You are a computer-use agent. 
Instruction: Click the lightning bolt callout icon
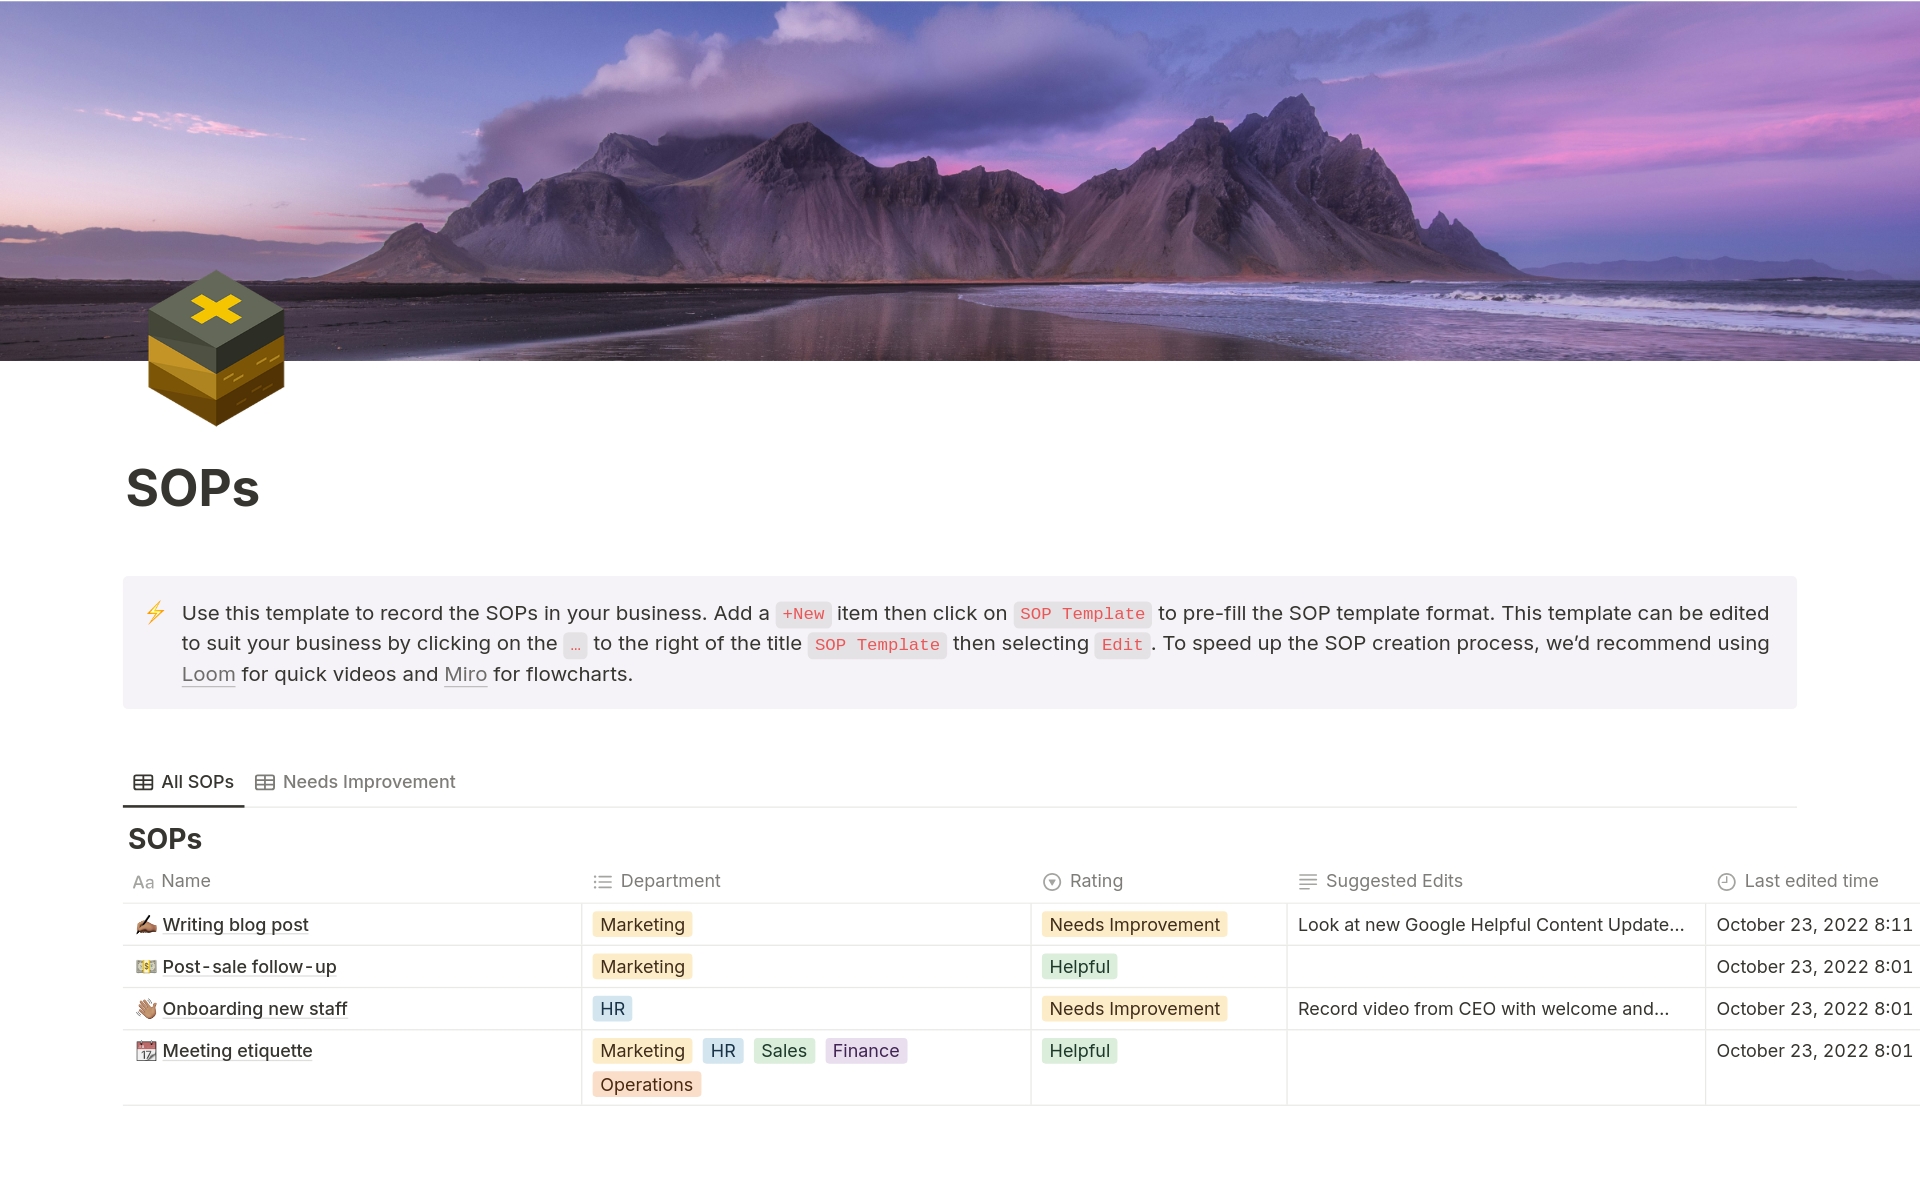tap(155, 612)
